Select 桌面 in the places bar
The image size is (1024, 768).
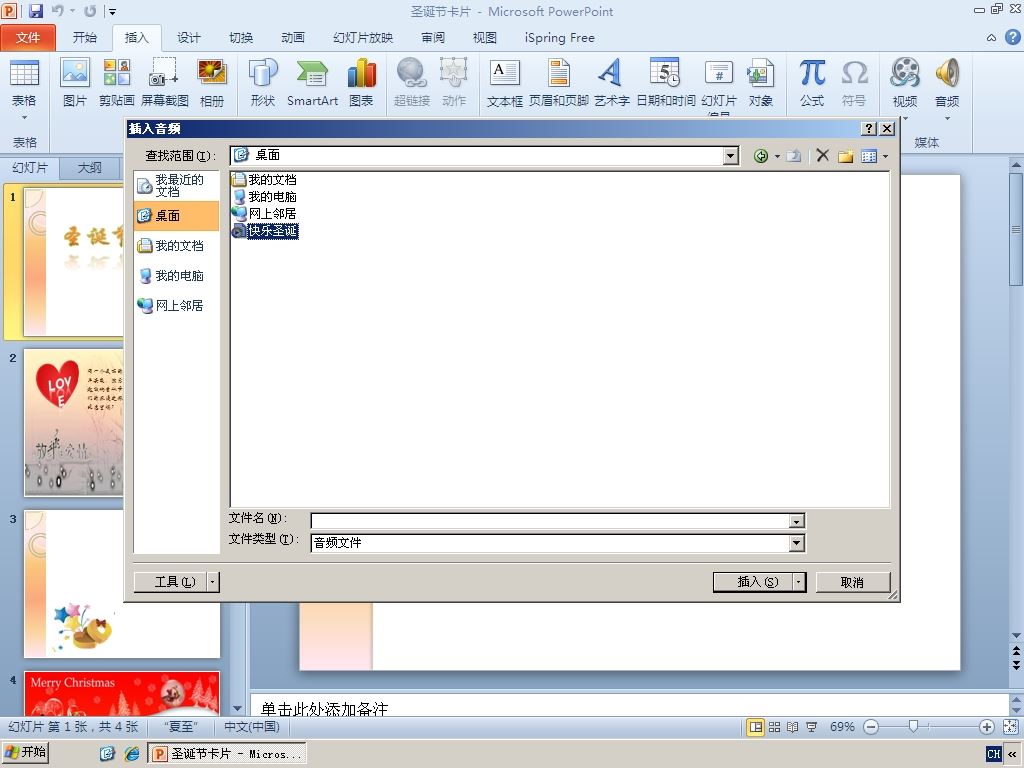[176, 216]
